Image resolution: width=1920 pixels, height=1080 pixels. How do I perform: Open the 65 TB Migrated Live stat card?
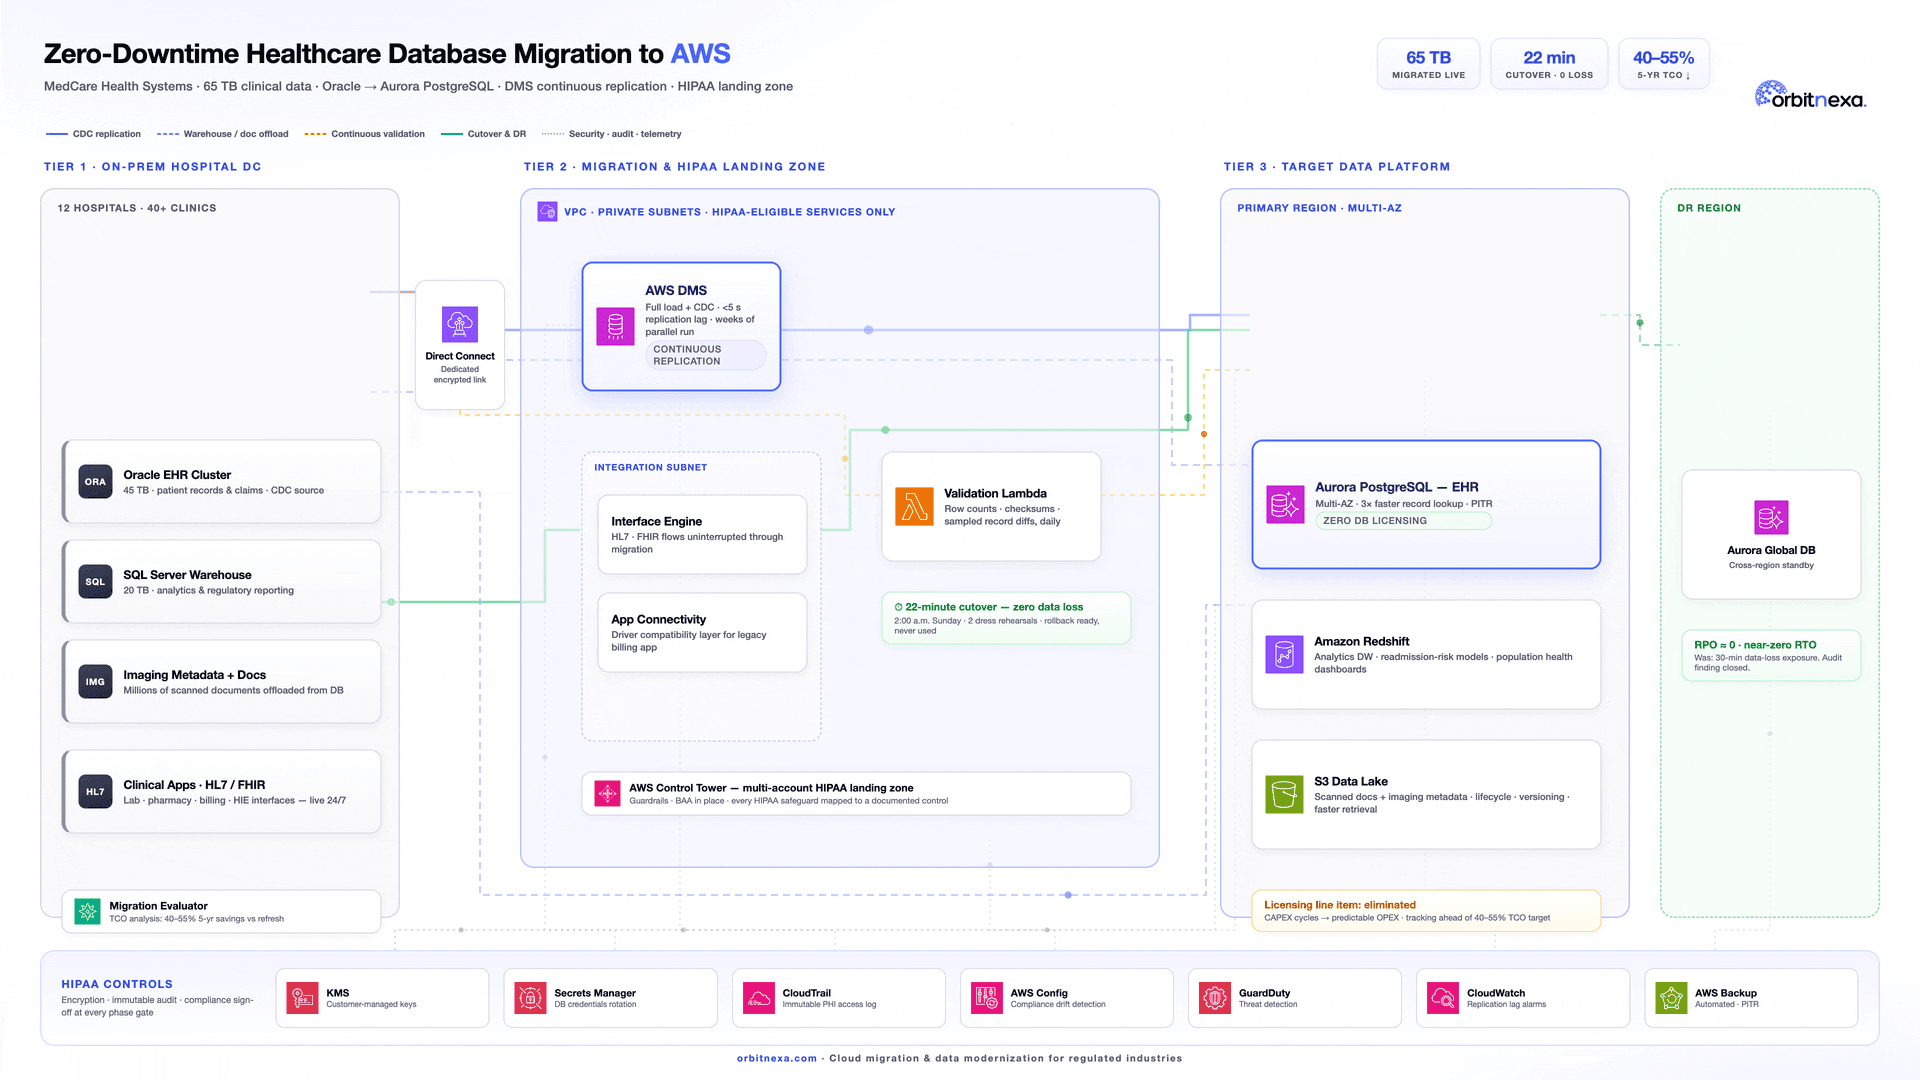click(1428, 64)
